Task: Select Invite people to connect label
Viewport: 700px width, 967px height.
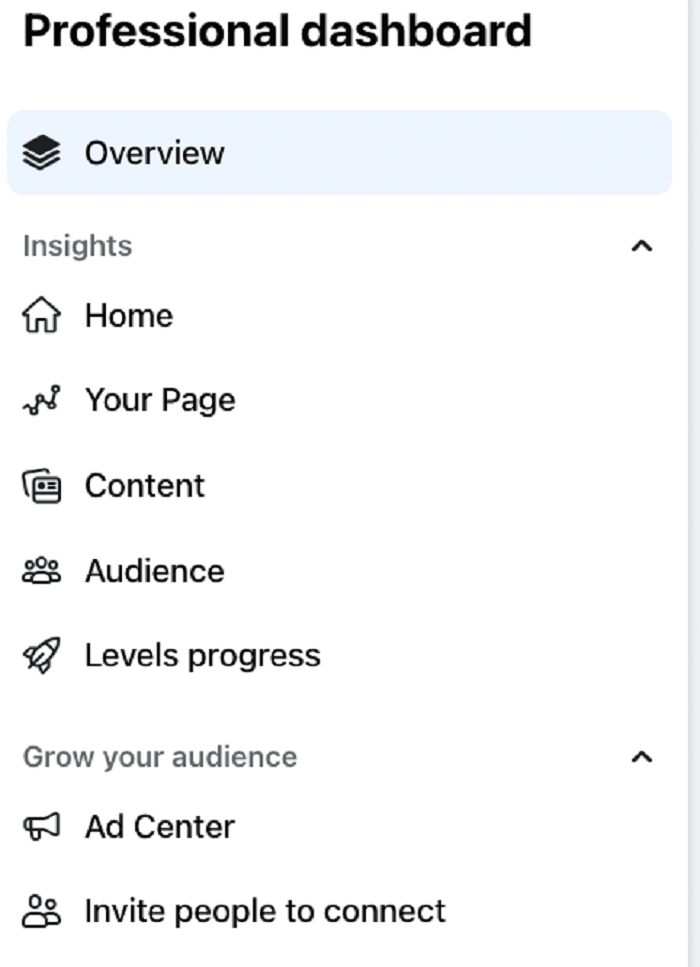Action: pos(265,911)
